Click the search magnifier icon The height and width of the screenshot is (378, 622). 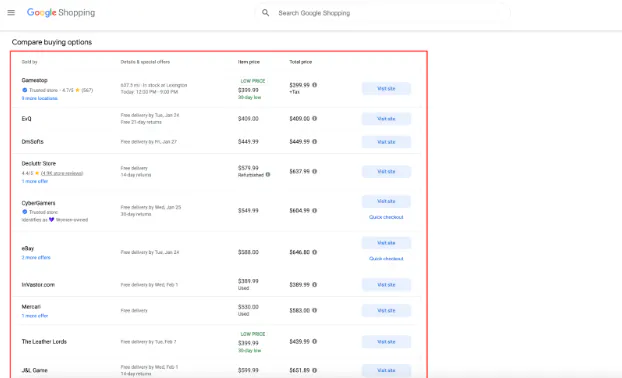[265, 13]
